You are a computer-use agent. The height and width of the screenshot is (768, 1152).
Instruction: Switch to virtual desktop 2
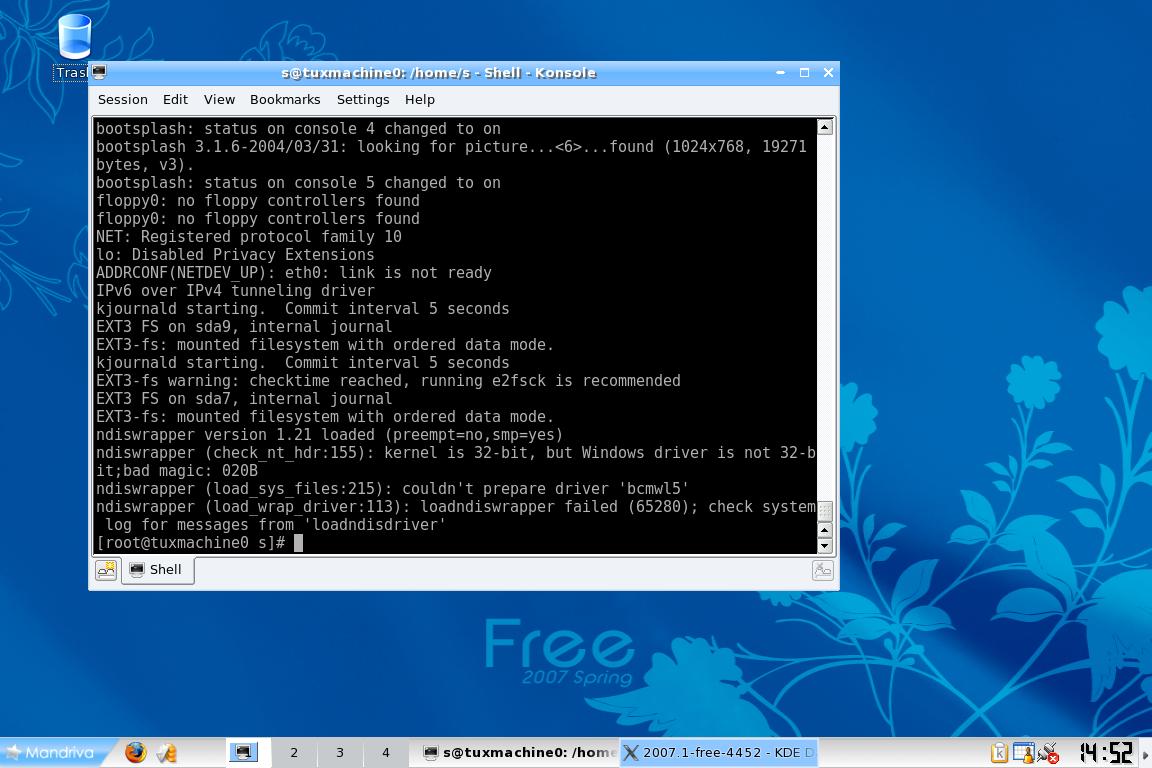pyautogui.click(x=294, y=752)
